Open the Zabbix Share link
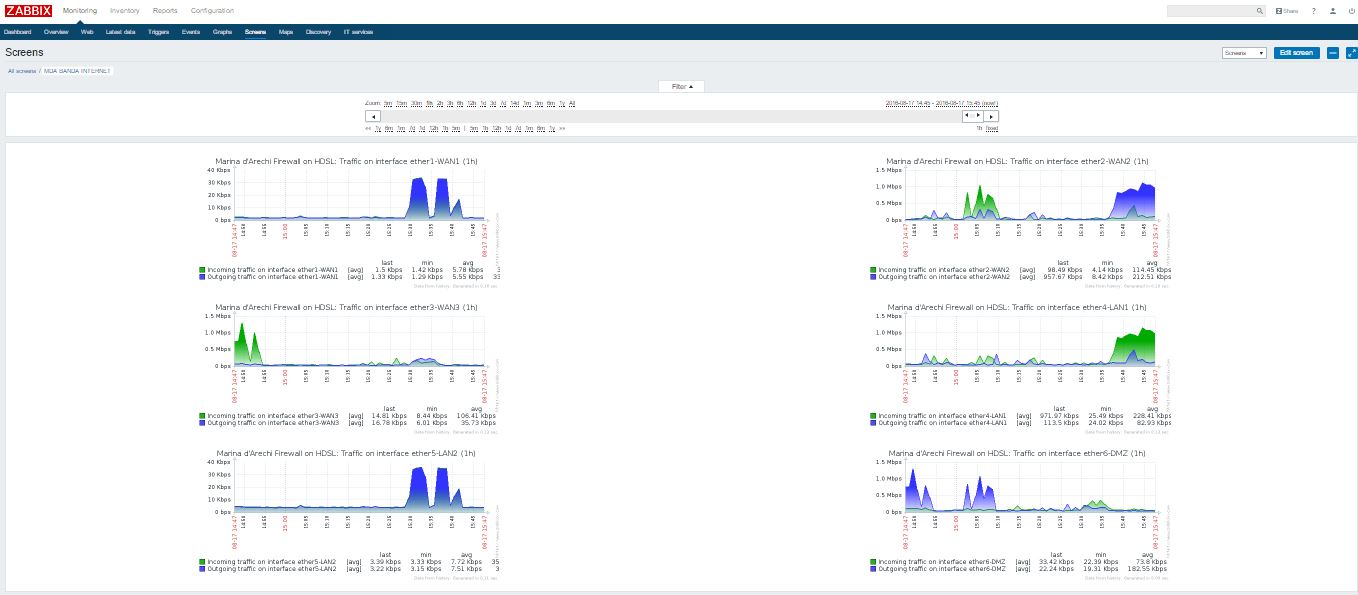The width and height of the screenshot is (1358, 595). tap(1286, 11)
